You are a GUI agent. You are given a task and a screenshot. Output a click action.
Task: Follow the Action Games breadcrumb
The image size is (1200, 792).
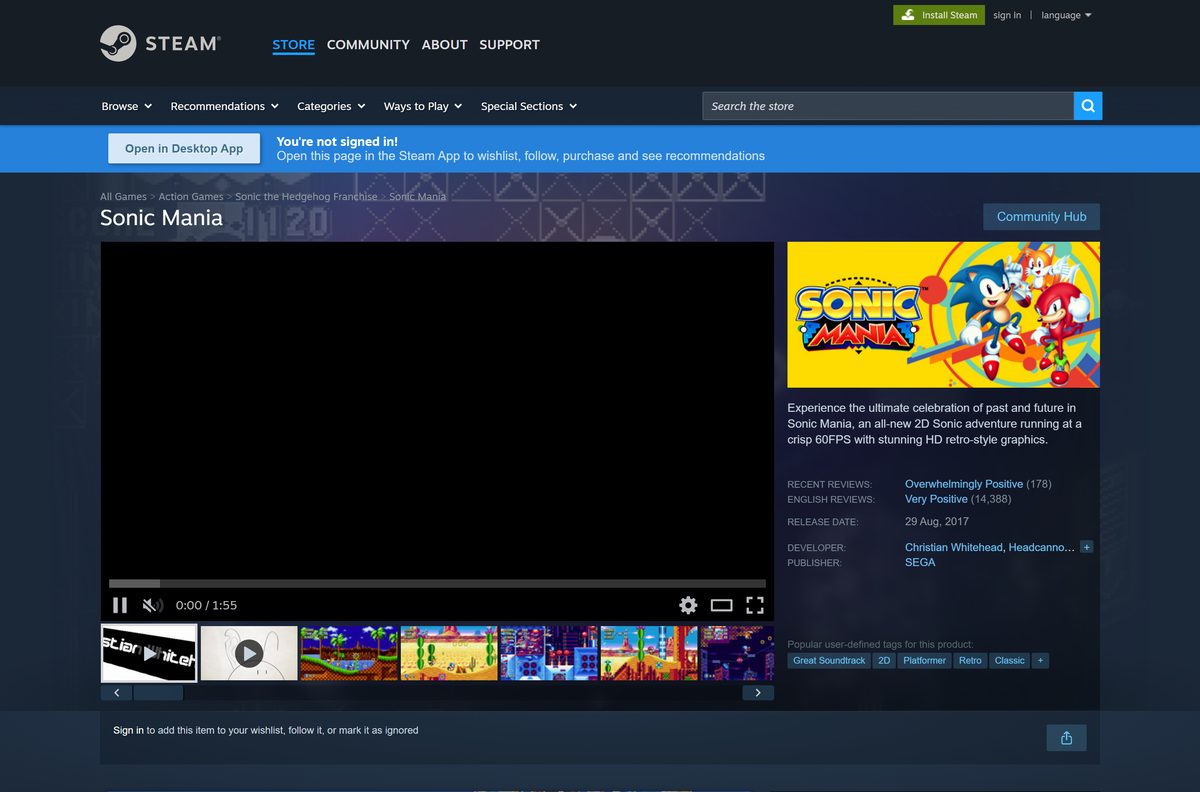(x=191, y=197)
